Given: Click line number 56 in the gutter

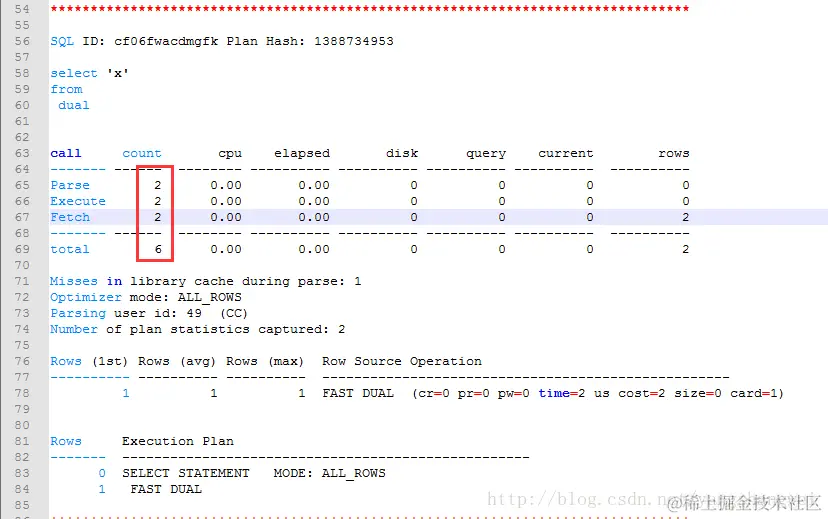Looking at the screenshot, I should 22,41.
